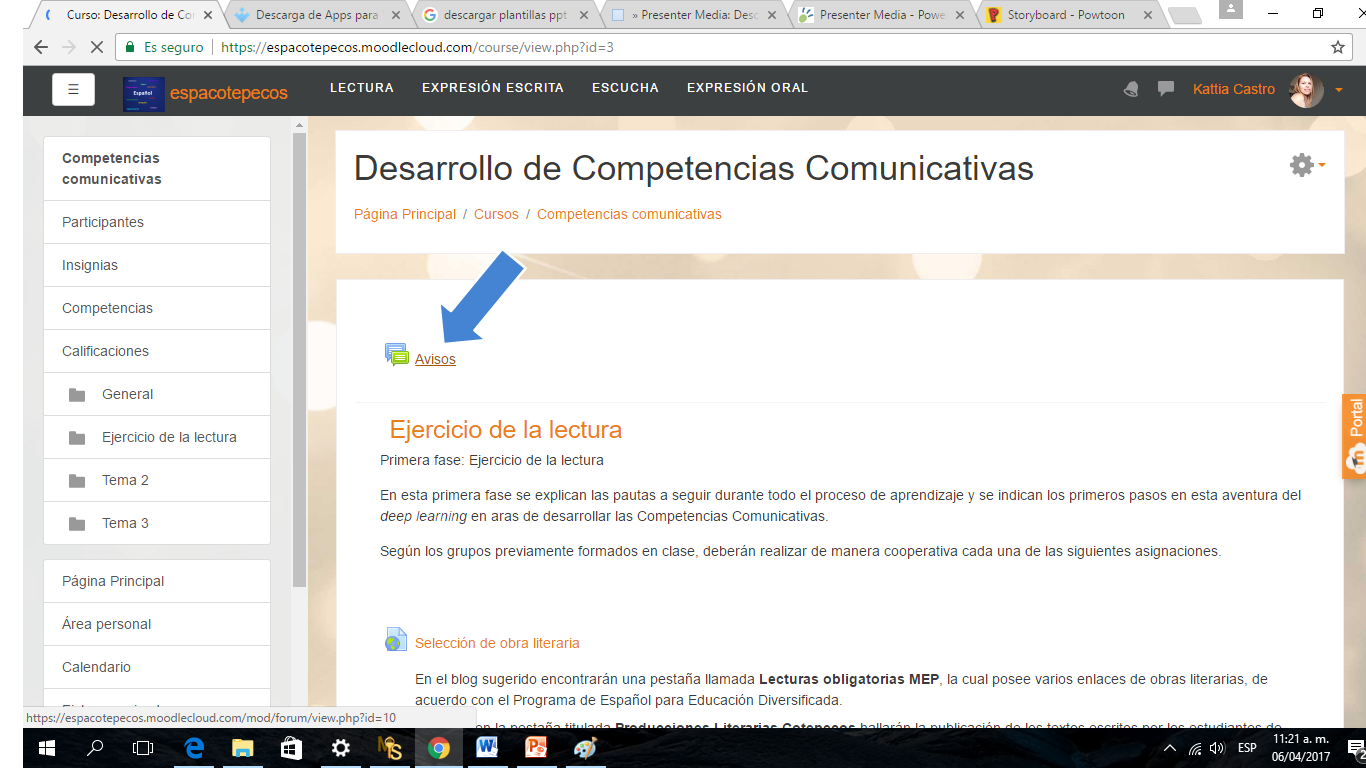Click the Tema 3 folder icon
The image size is (1366, 768).
click(77, 523)
